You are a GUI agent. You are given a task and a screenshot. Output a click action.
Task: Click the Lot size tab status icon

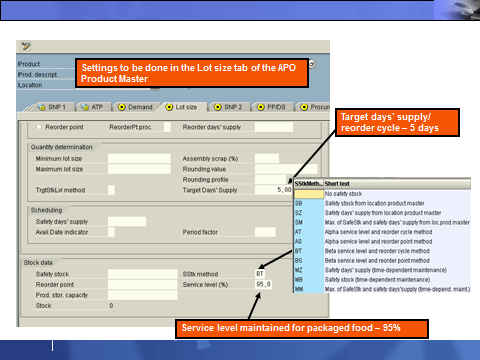click(x=169, y=107)
